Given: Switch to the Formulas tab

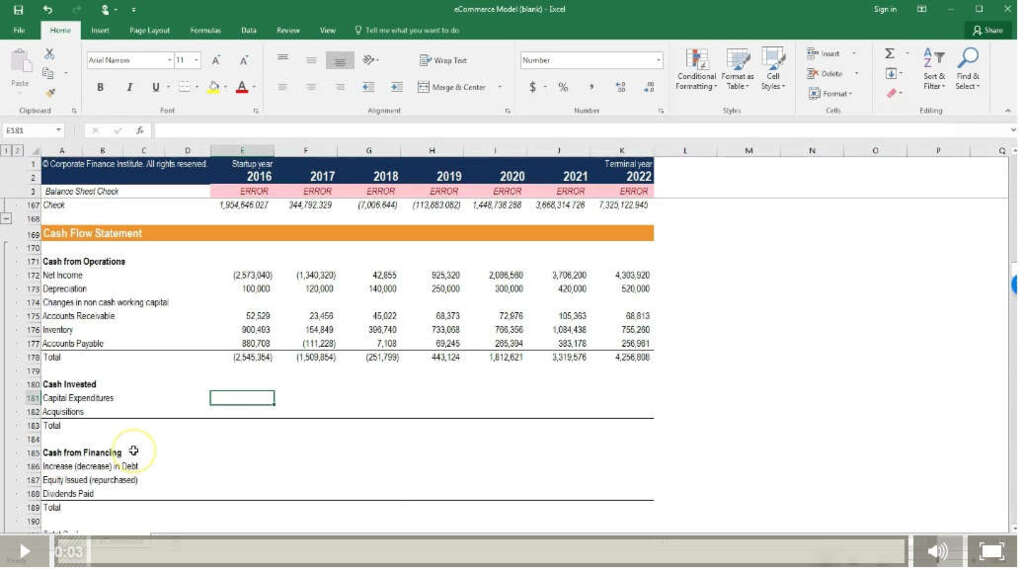Looking at the screenshot, I should click(x=205, y=31).
